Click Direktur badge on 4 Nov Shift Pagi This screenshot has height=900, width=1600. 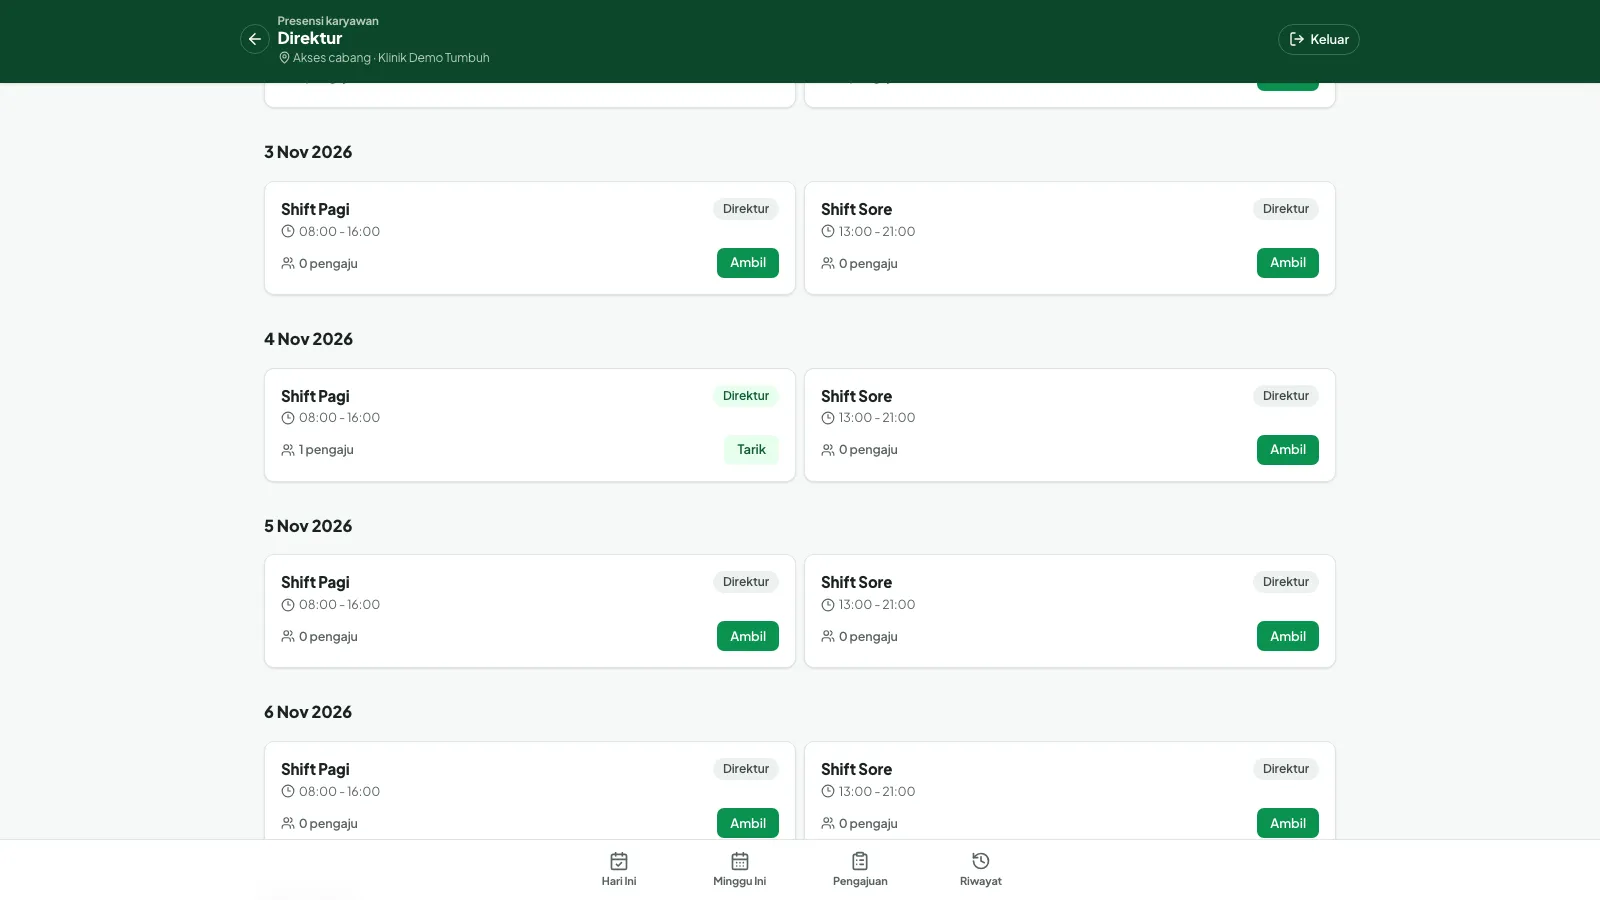pos(746,396)
